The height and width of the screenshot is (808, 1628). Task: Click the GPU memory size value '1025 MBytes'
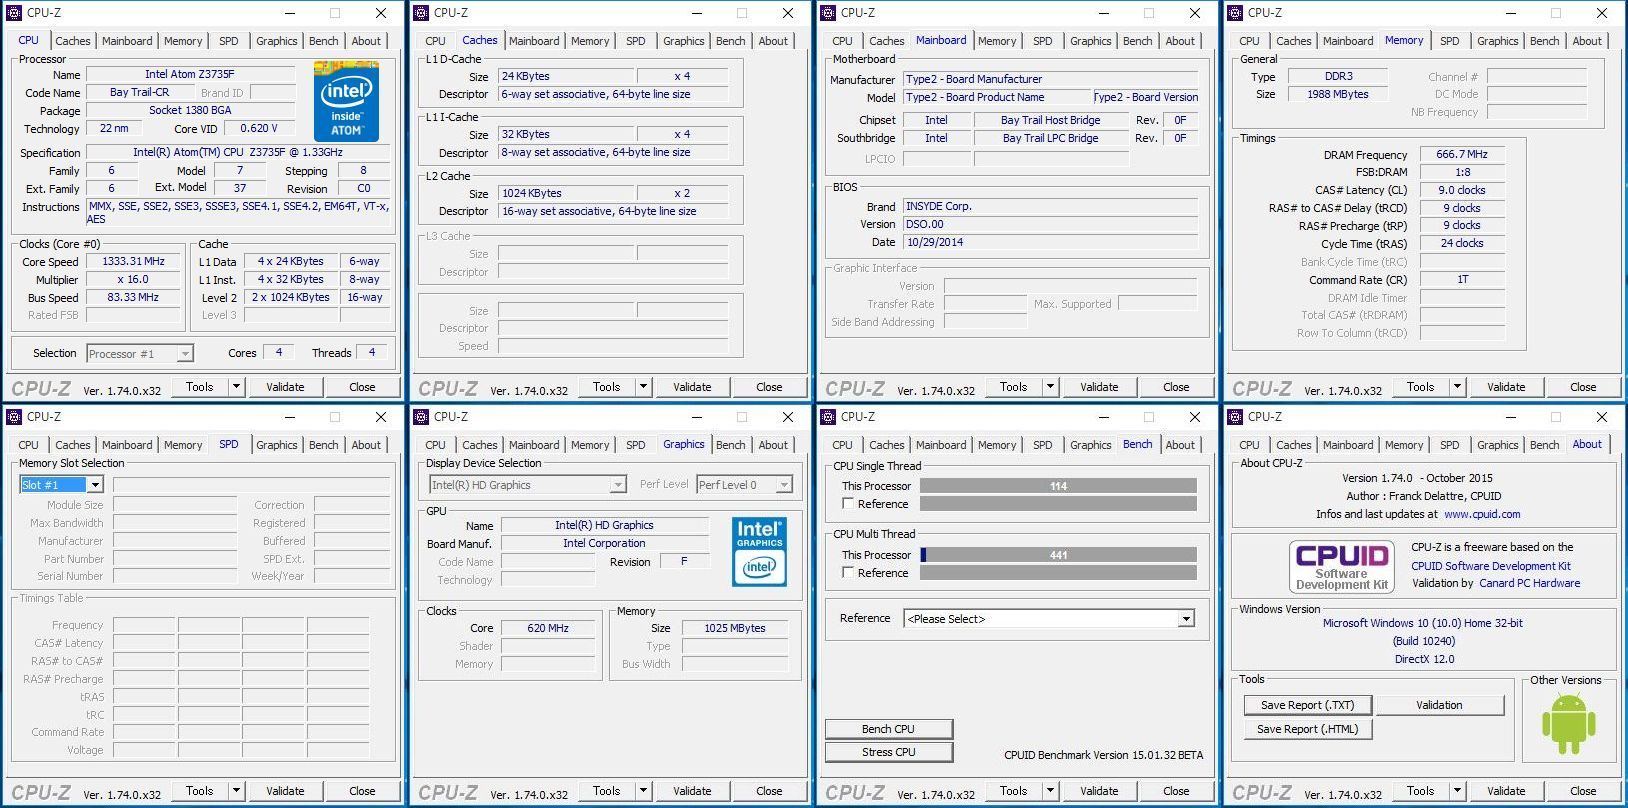(x=735, y=628)
